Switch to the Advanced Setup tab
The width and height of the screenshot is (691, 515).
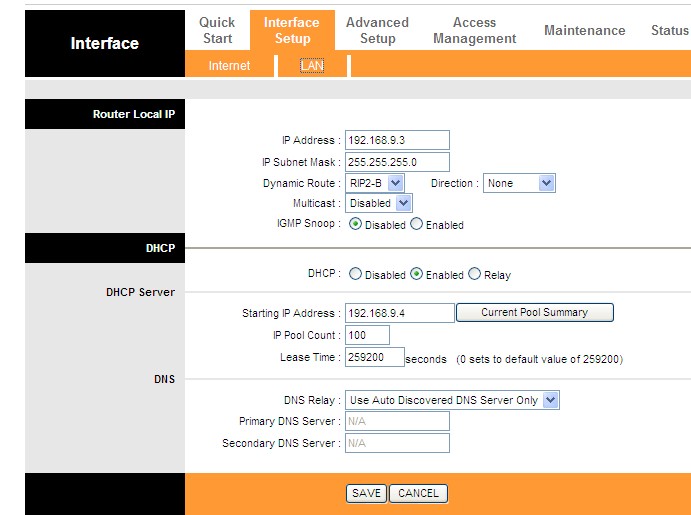coord(377,30)
